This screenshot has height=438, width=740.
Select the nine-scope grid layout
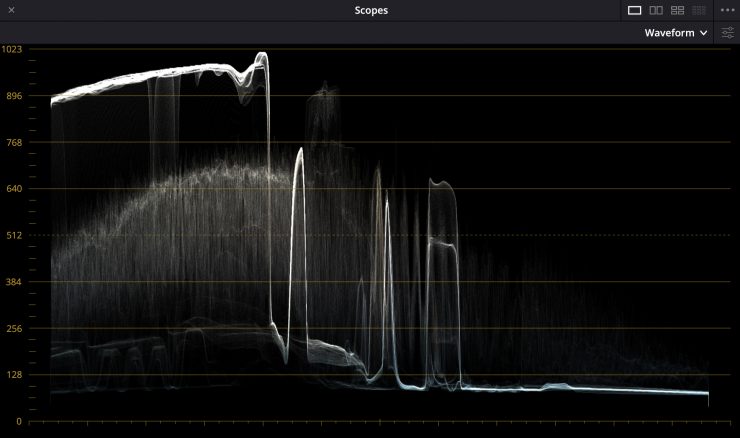coord(699,10)
